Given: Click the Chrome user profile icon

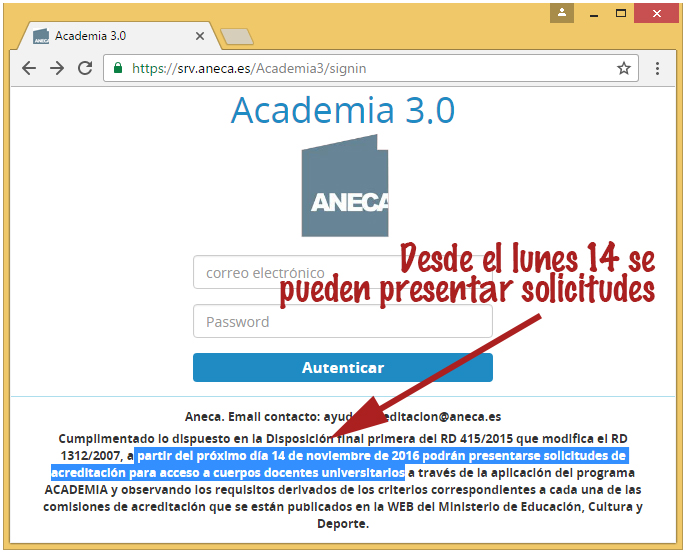Looking at the screenshot, I should (562, 13).
